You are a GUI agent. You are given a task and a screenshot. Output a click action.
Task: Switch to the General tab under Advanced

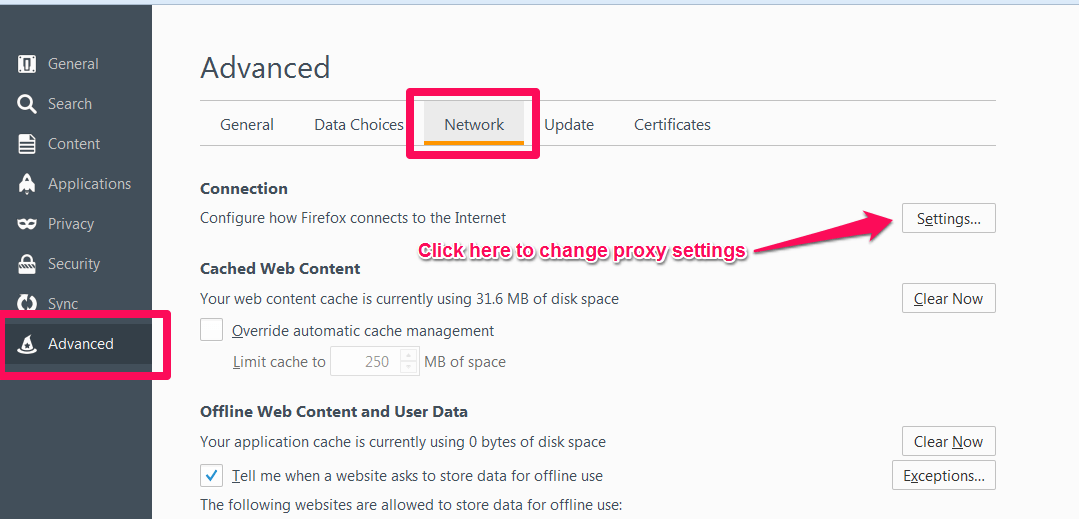coord(247,125)
